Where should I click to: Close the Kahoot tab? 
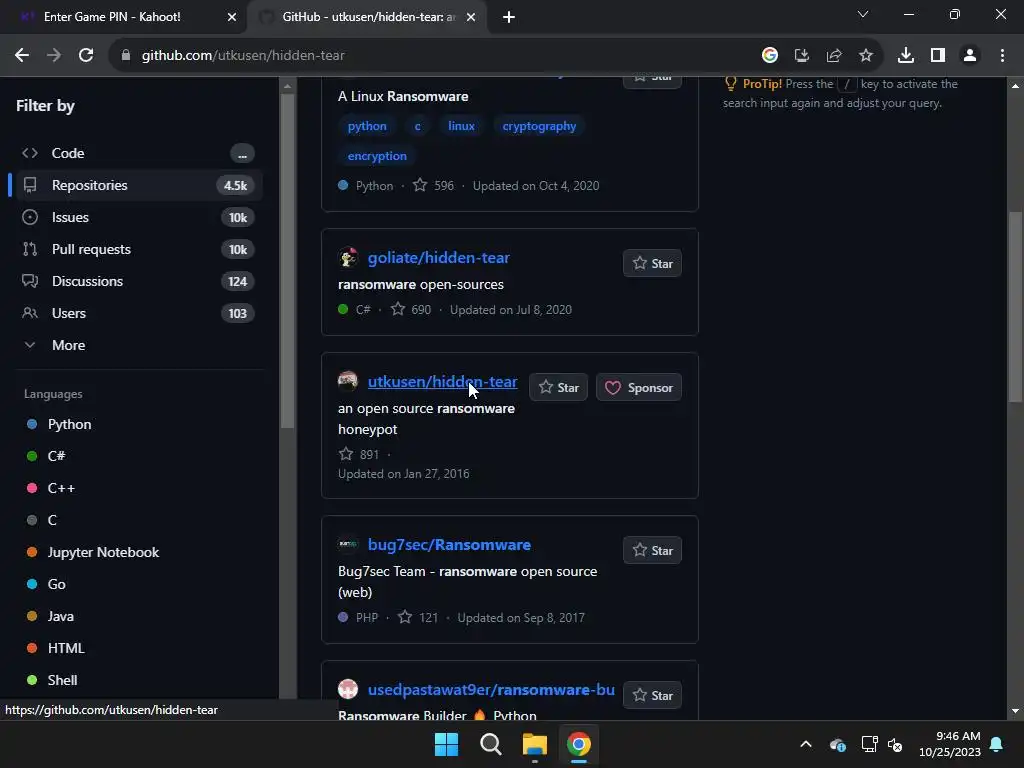[x=231, y=17]
